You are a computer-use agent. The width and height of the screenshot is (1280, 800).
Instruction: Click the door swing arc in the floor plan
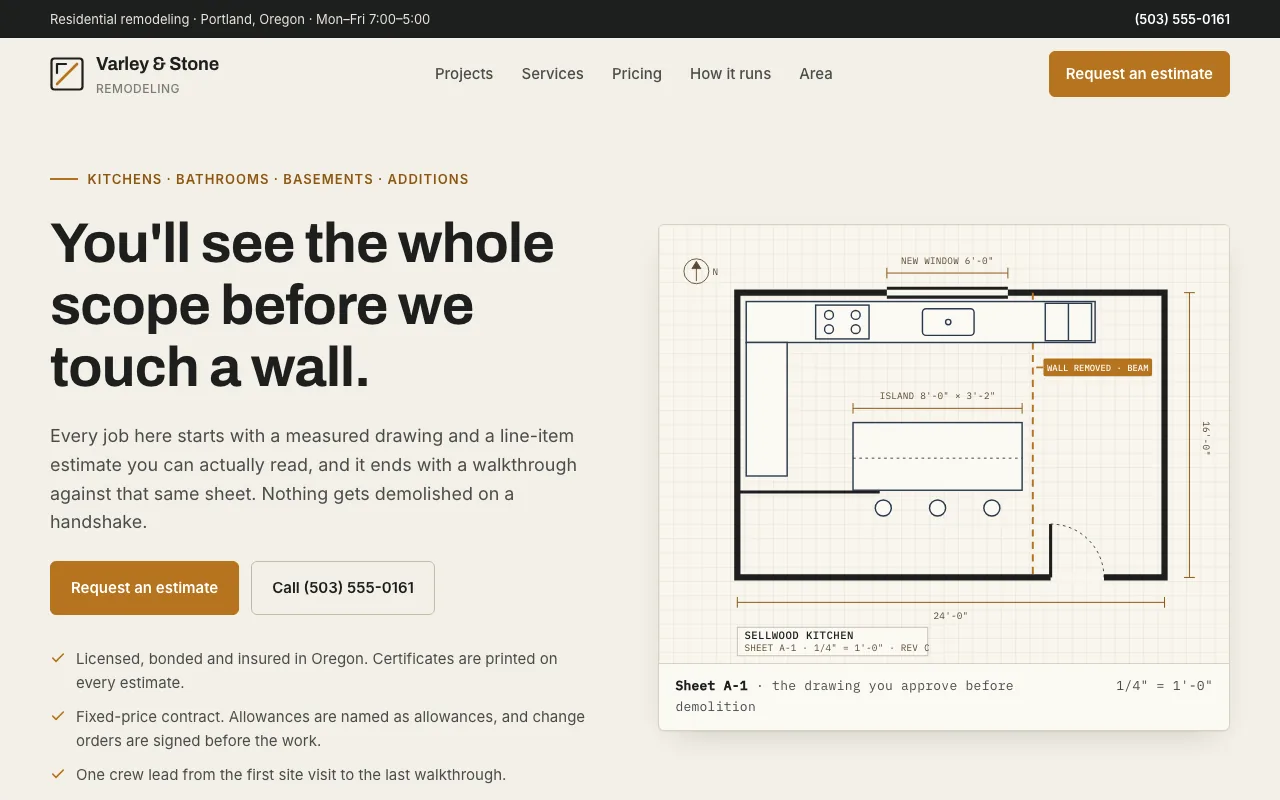(1078, 550)
